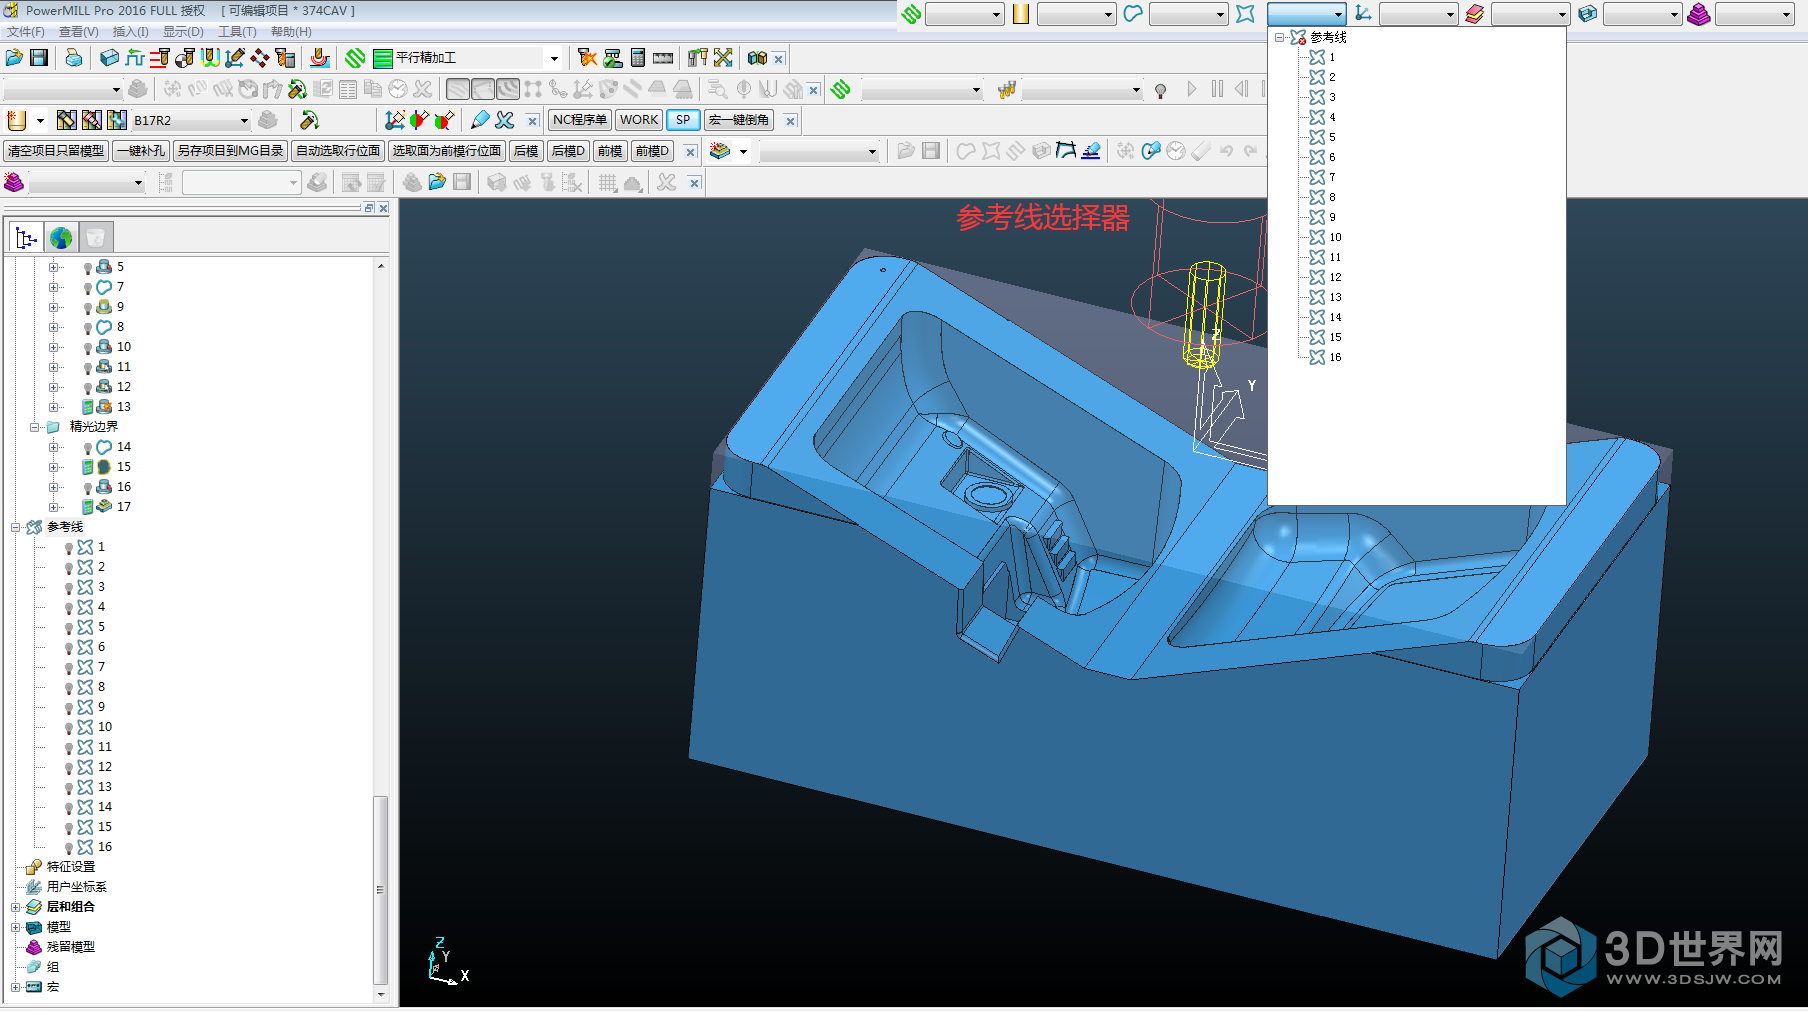The height and width of the screenshot is (1011, 1808).
Task: Open the calculator icon in main toolbar
Action: click(638, 58)
